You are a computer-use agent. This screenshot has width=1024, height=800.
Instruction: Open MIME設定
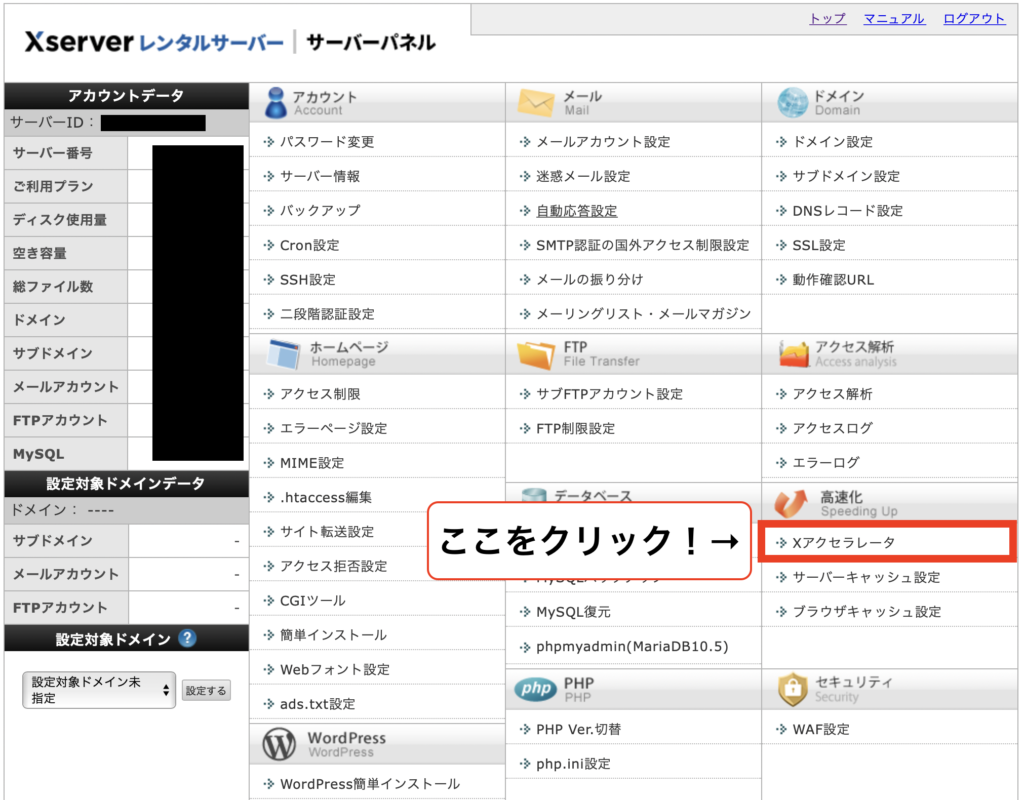(x=312, y=462)
